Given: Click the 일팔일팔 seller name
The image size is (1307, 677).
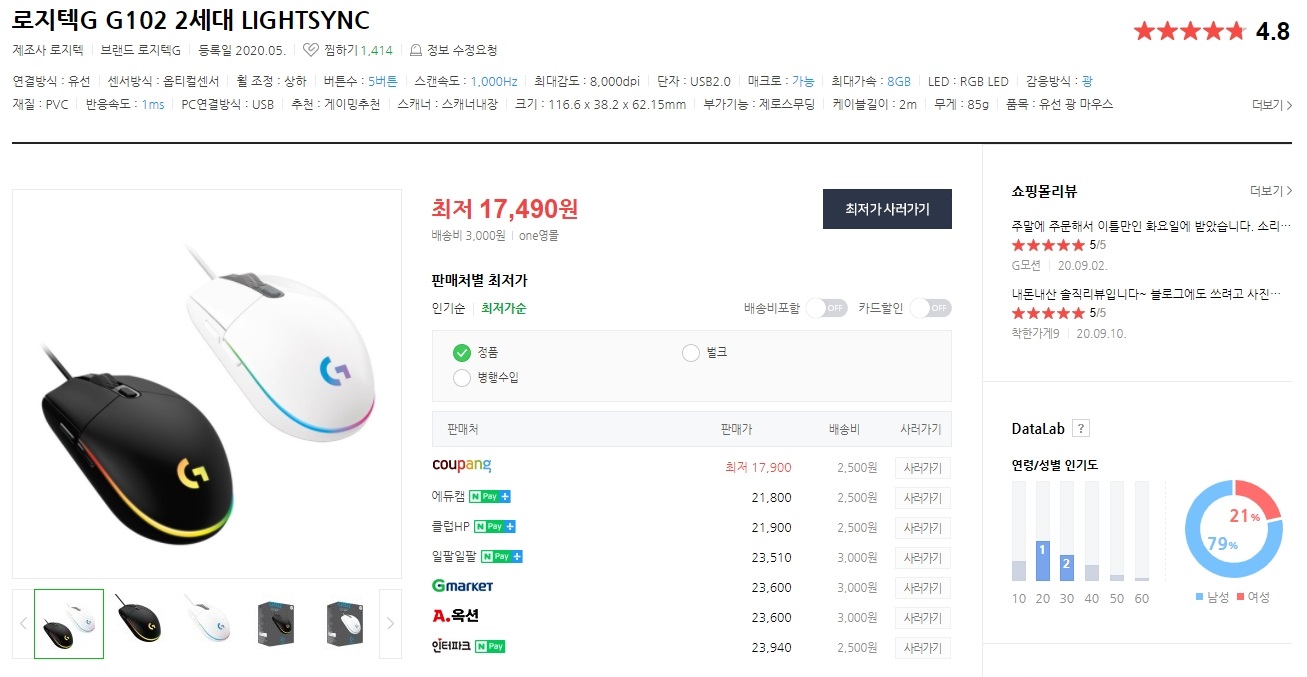Looking at the screenshot, I should (x=454, y=557).
